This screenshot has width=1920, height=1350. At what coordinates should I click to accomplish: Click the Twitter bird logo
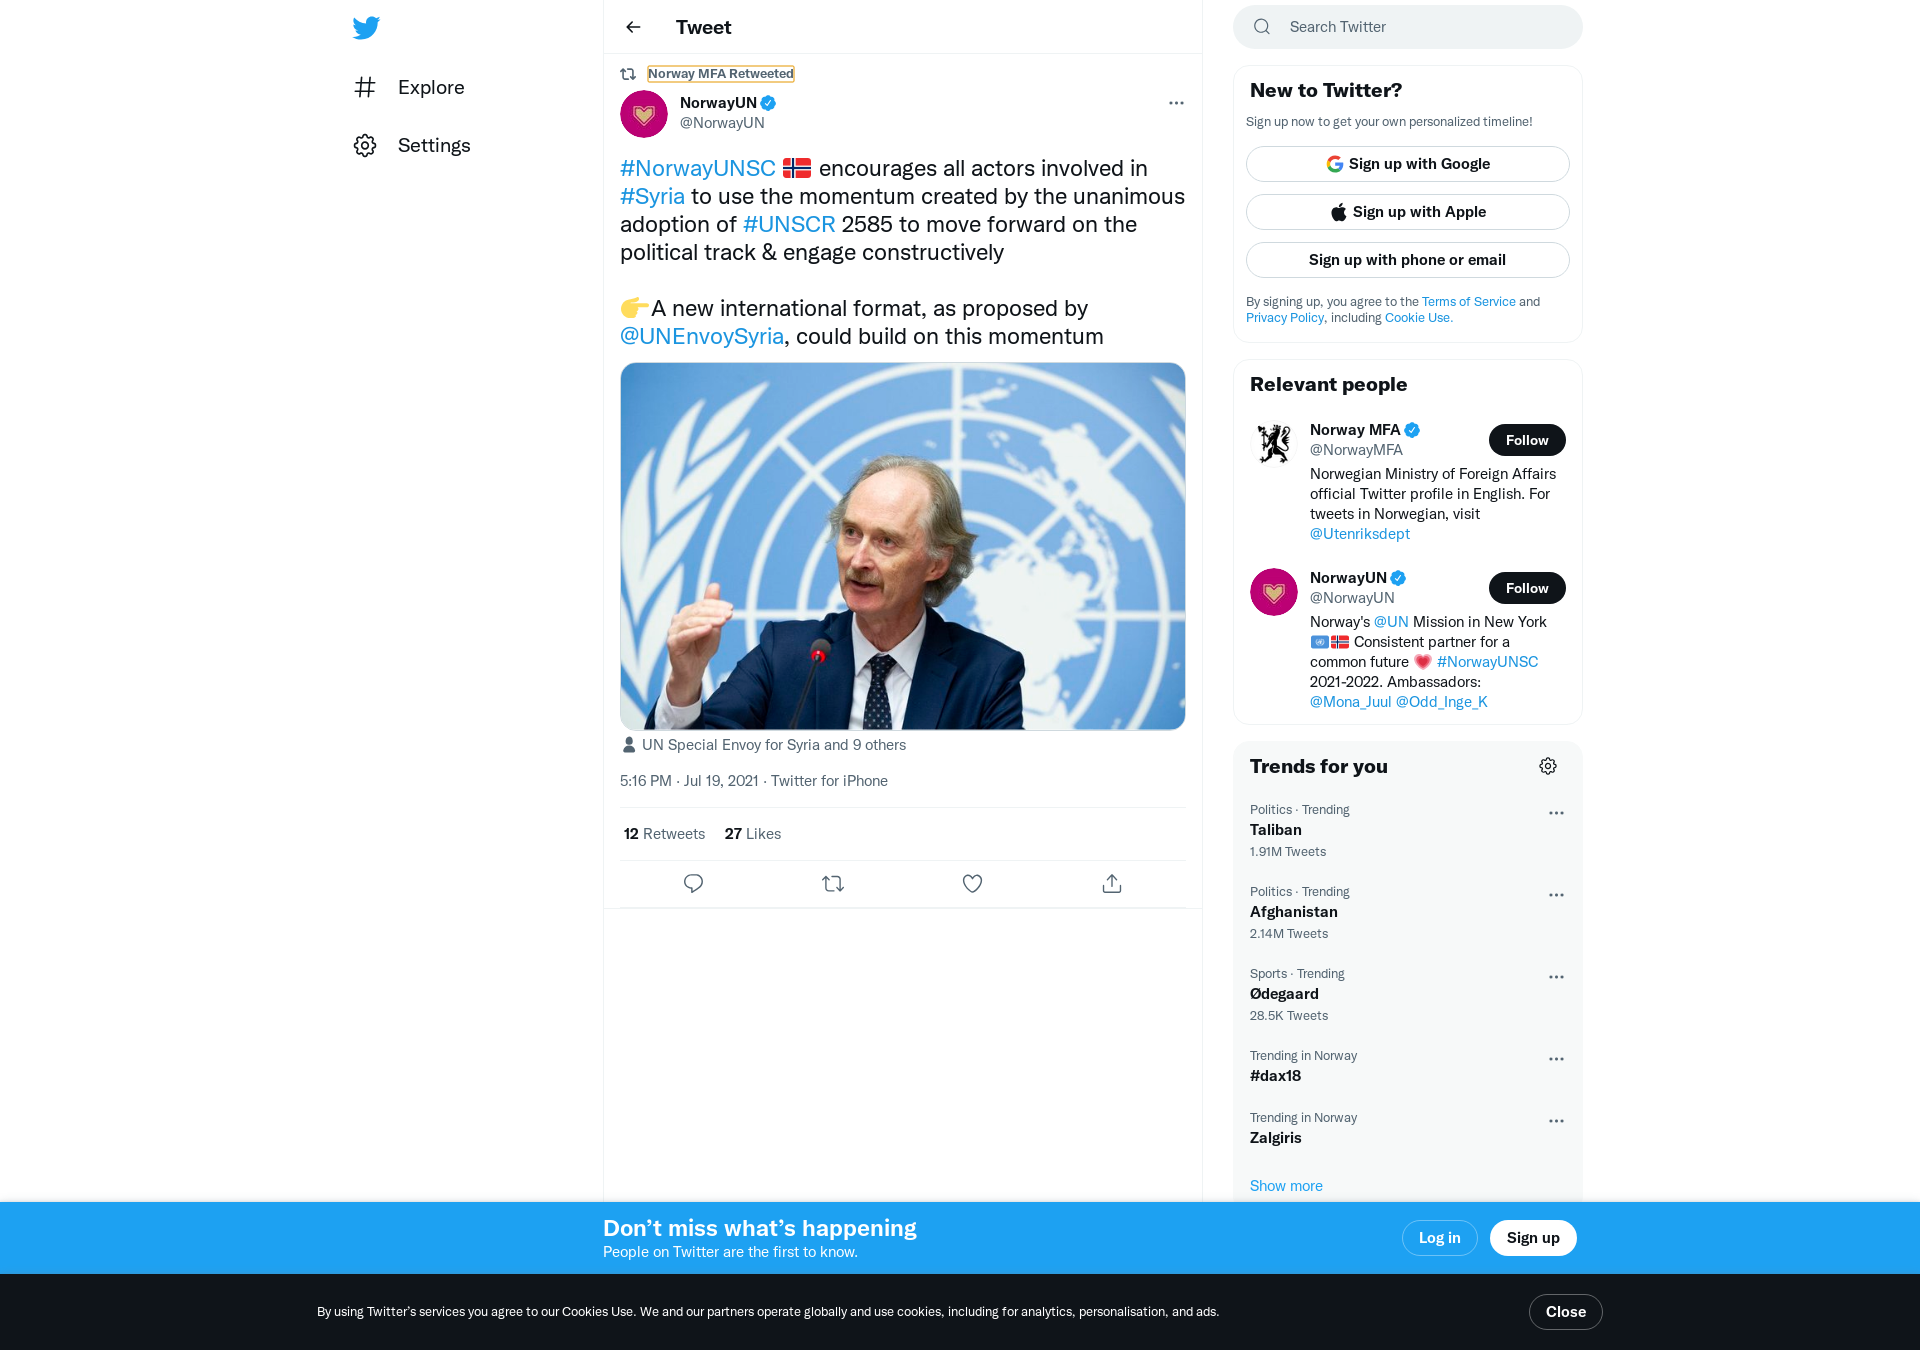coord(366,27)
